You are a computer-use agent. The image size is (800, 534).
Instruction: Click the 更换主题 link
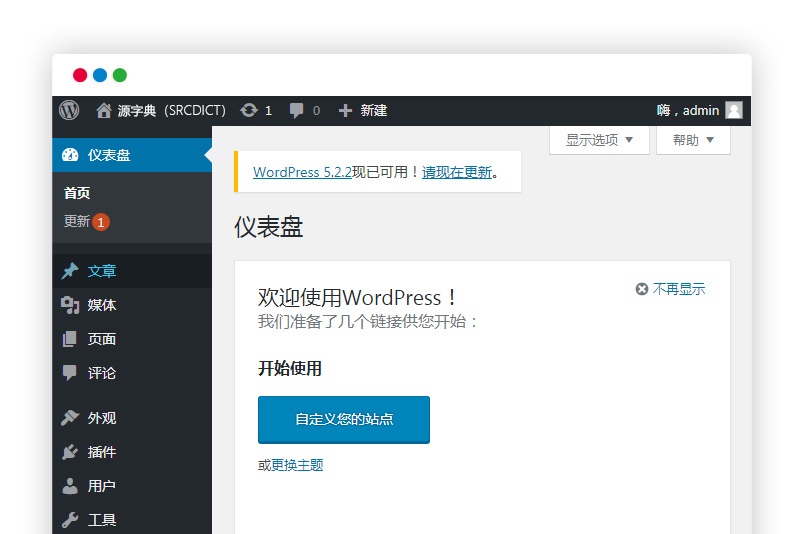coord(297,465)
